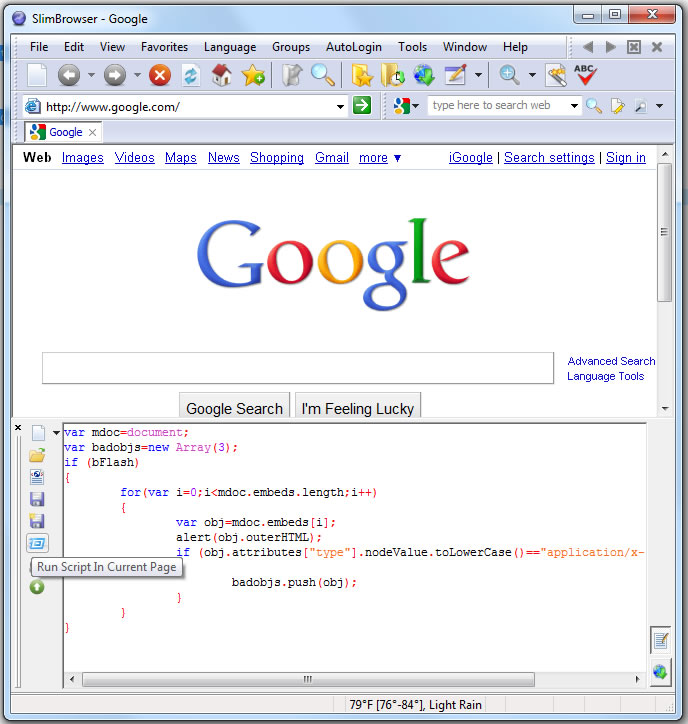Open the Gmail link

(x=332, y=158)
